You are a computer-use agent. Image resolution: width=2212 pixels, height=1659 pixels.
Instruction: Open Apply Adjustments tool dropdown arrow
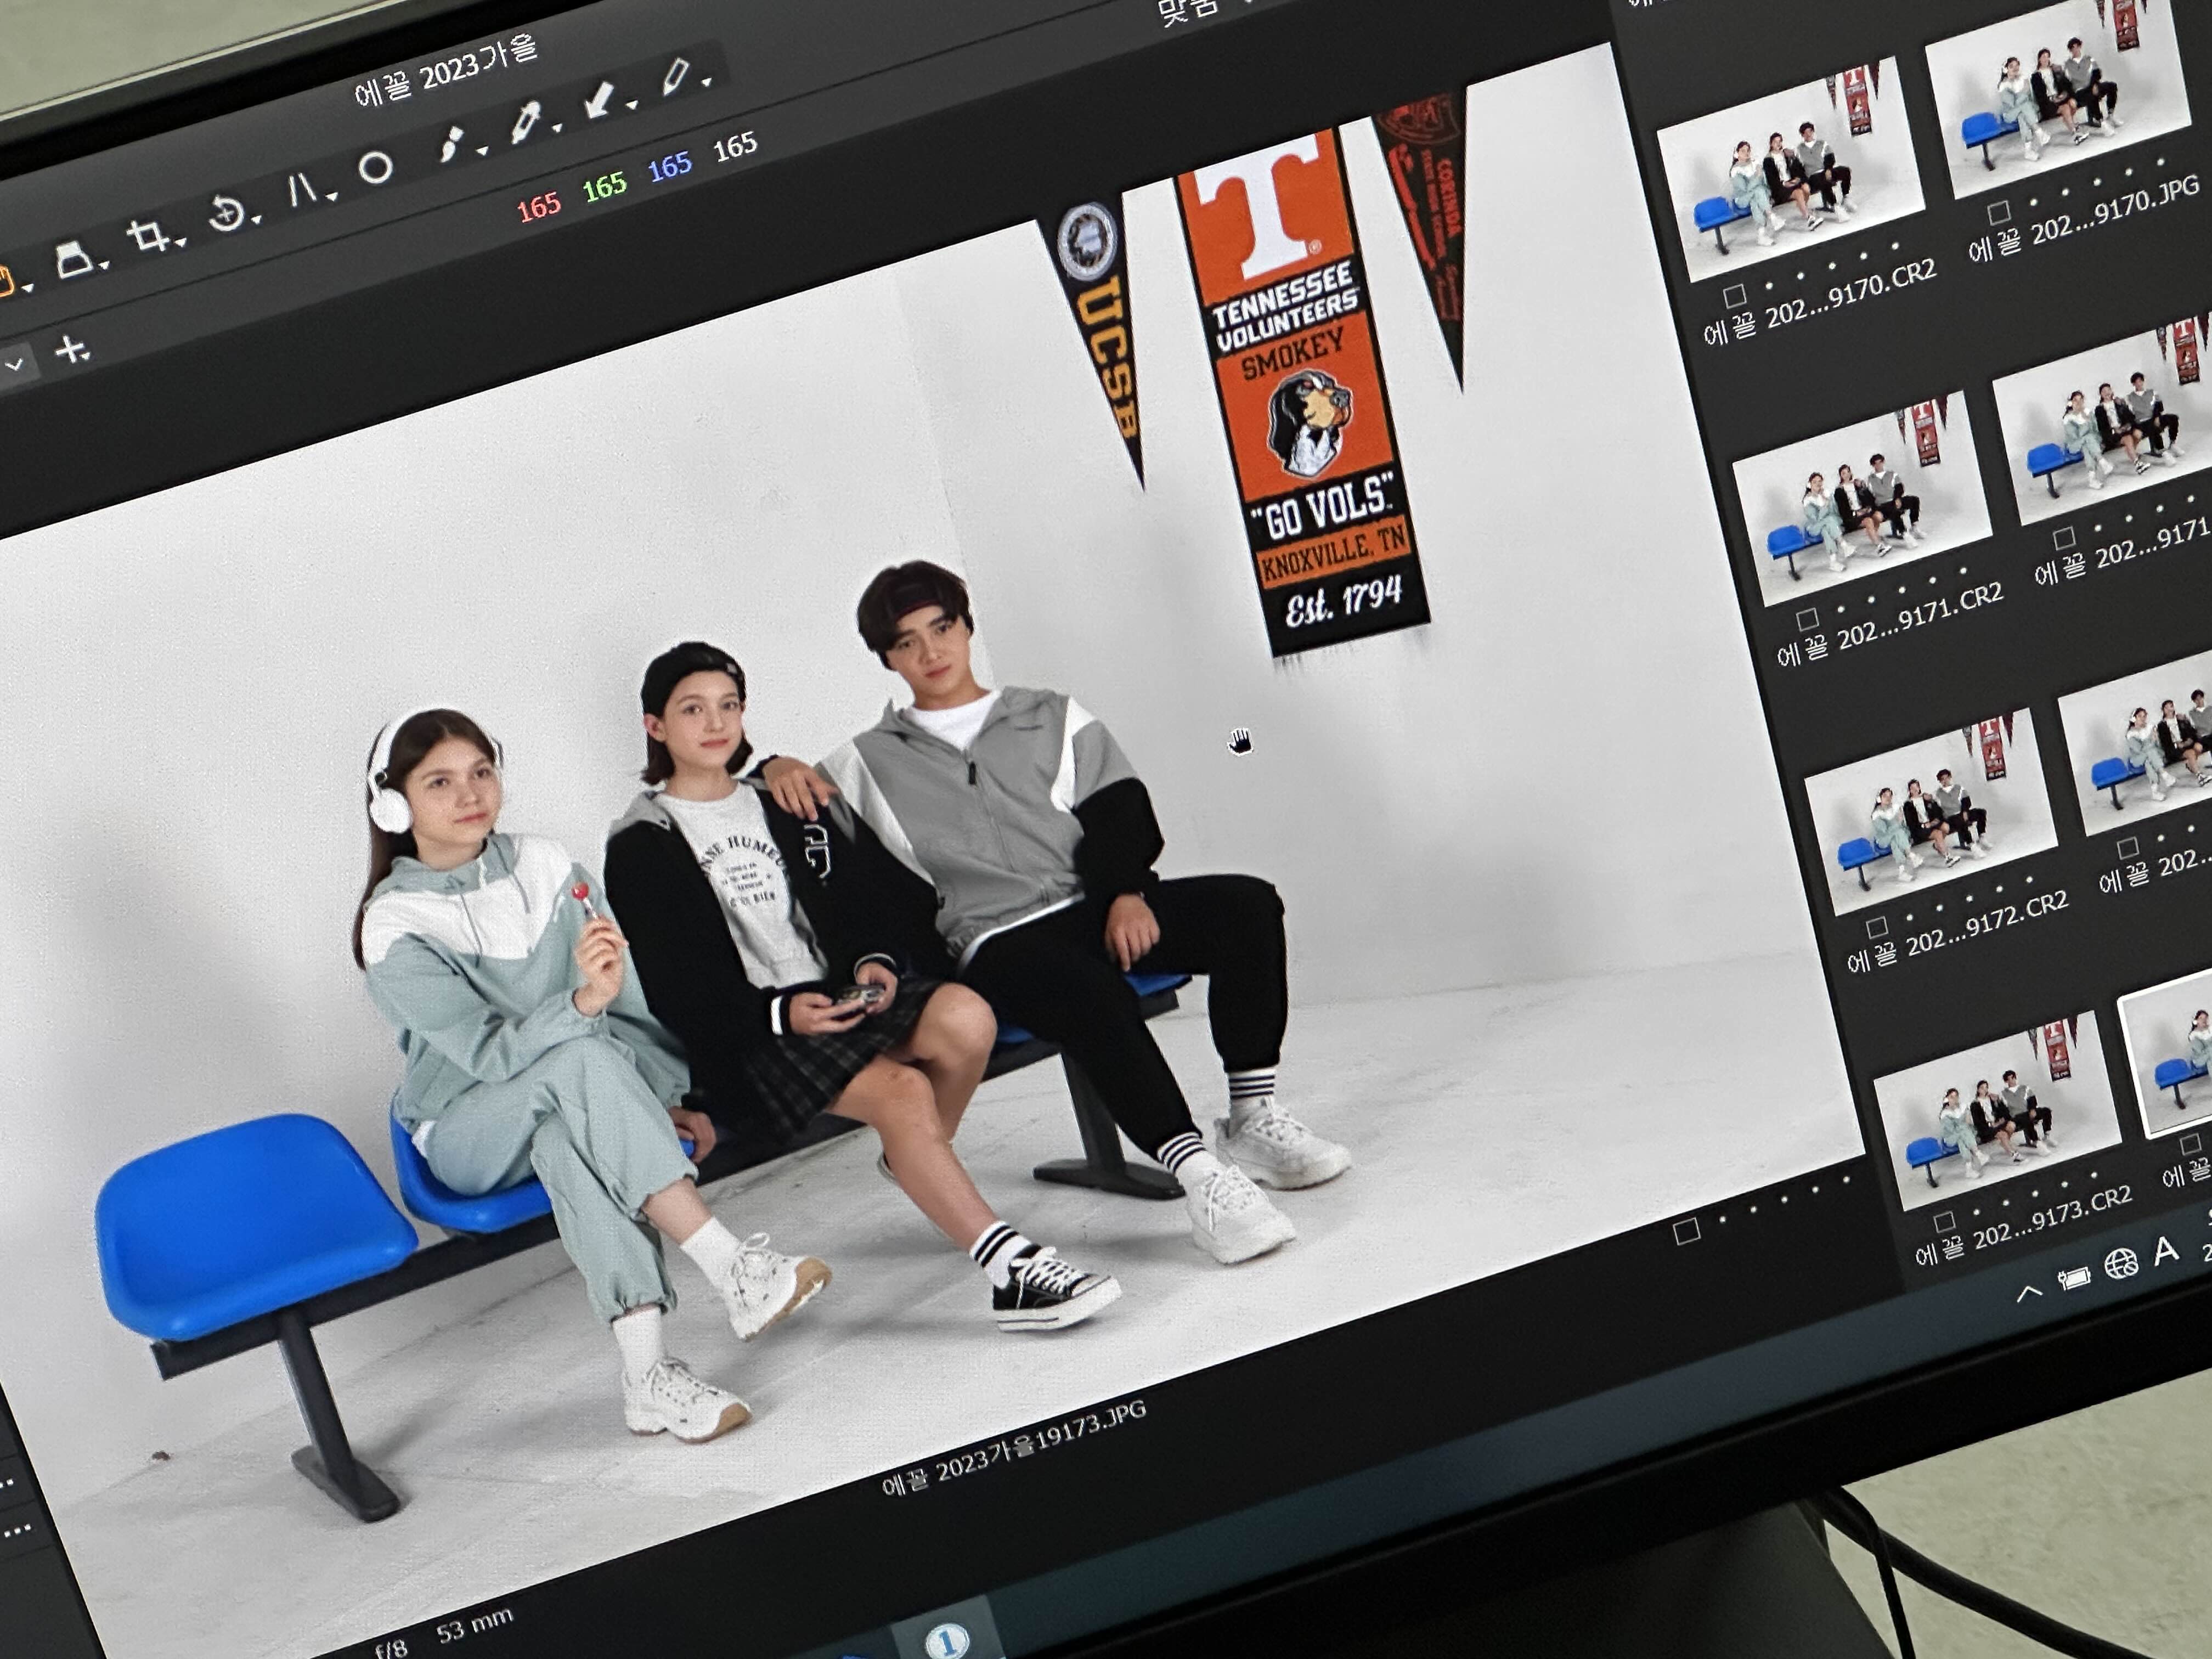(x=632, y=105)
